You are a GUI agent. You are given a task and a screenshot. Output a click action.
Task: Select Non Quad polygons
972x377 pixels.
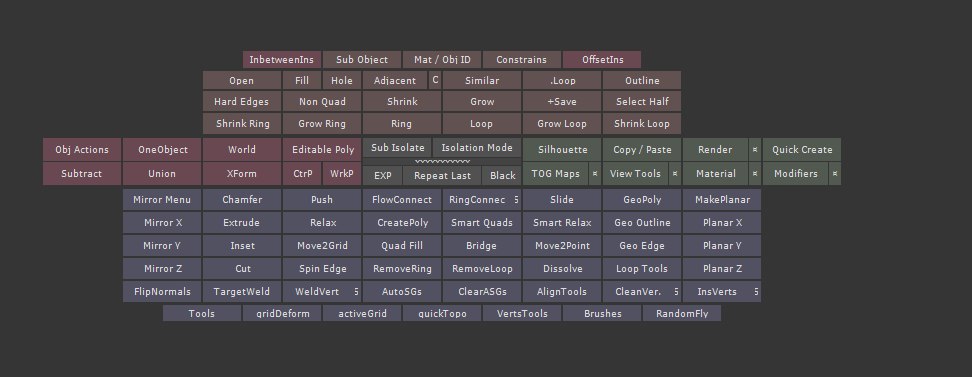[x=322, y=101]
